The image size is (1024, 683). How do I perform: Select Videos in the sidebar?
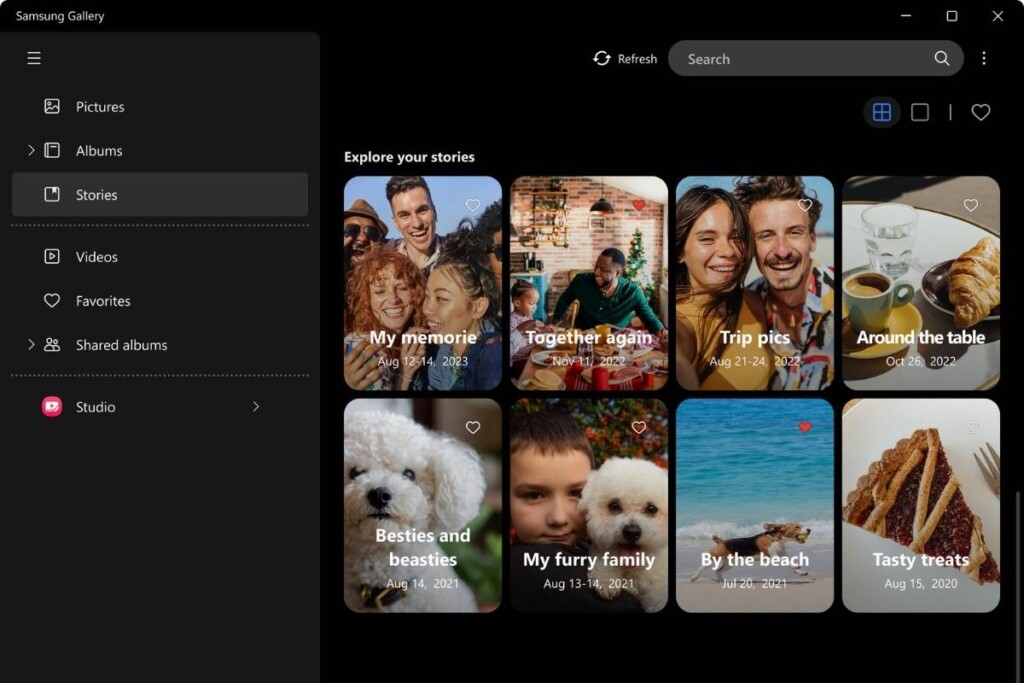[x=160, y=256]
